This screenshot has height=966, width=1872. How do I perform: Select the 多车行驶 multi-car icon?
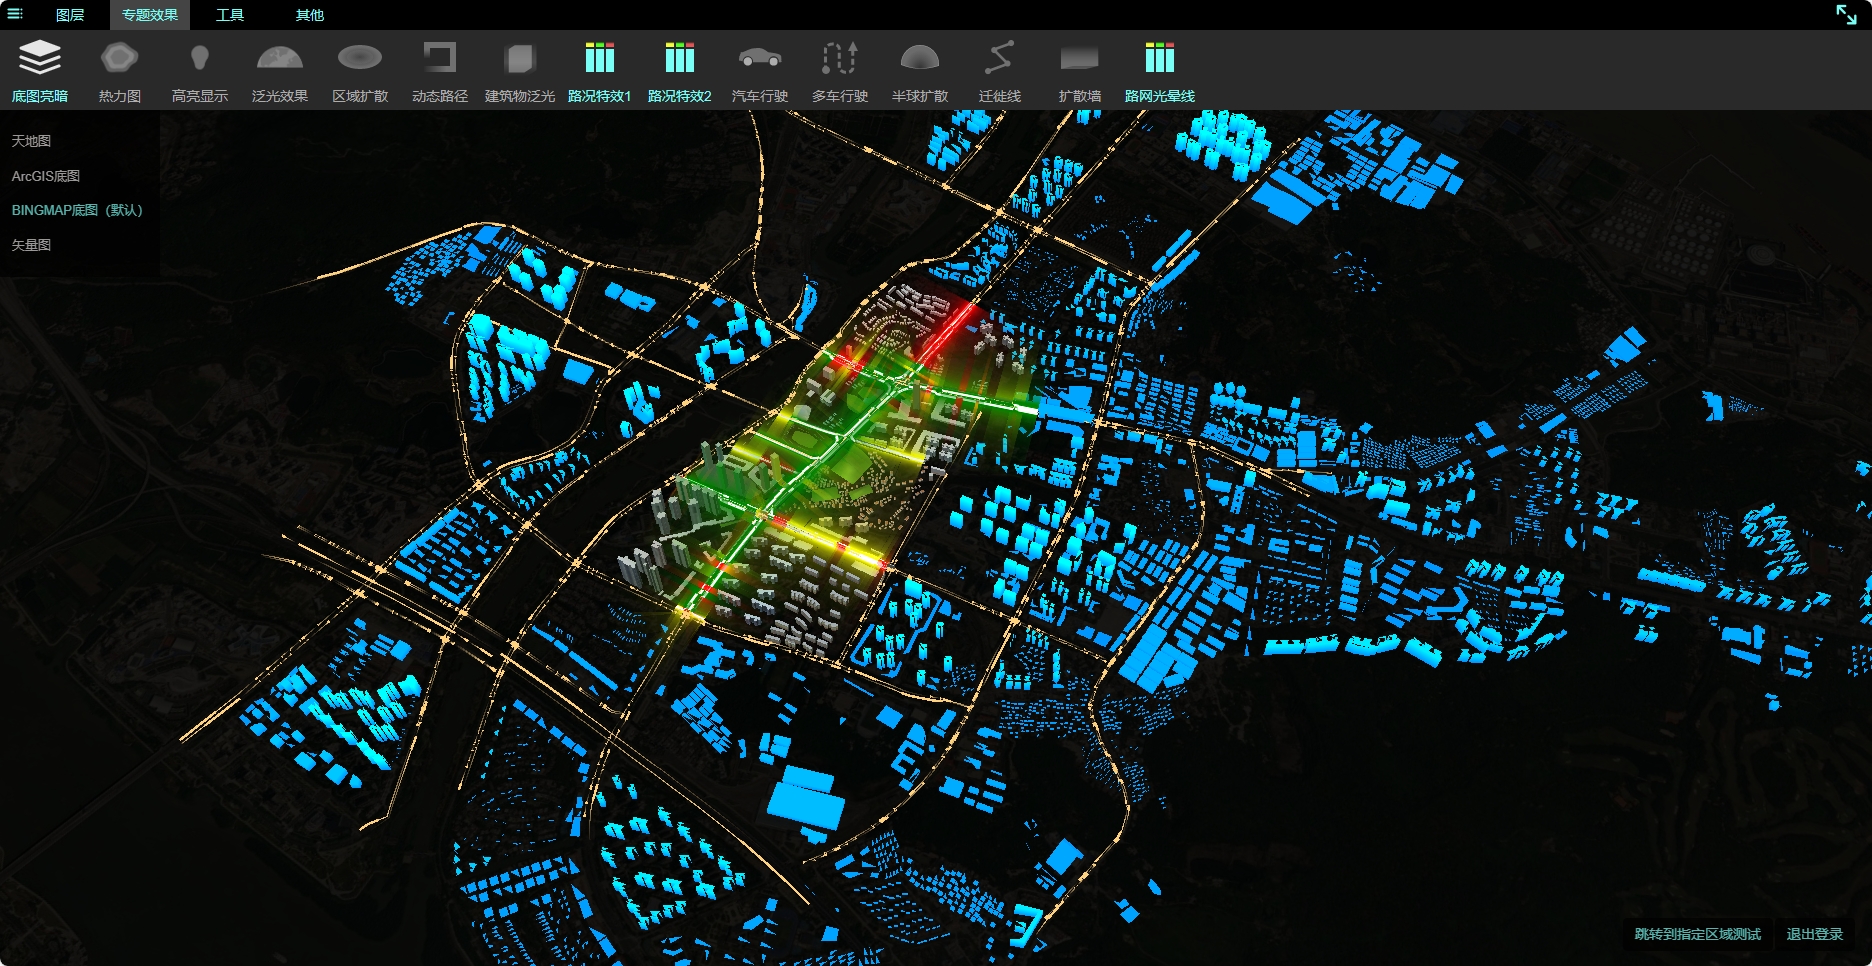pos(840,60)
